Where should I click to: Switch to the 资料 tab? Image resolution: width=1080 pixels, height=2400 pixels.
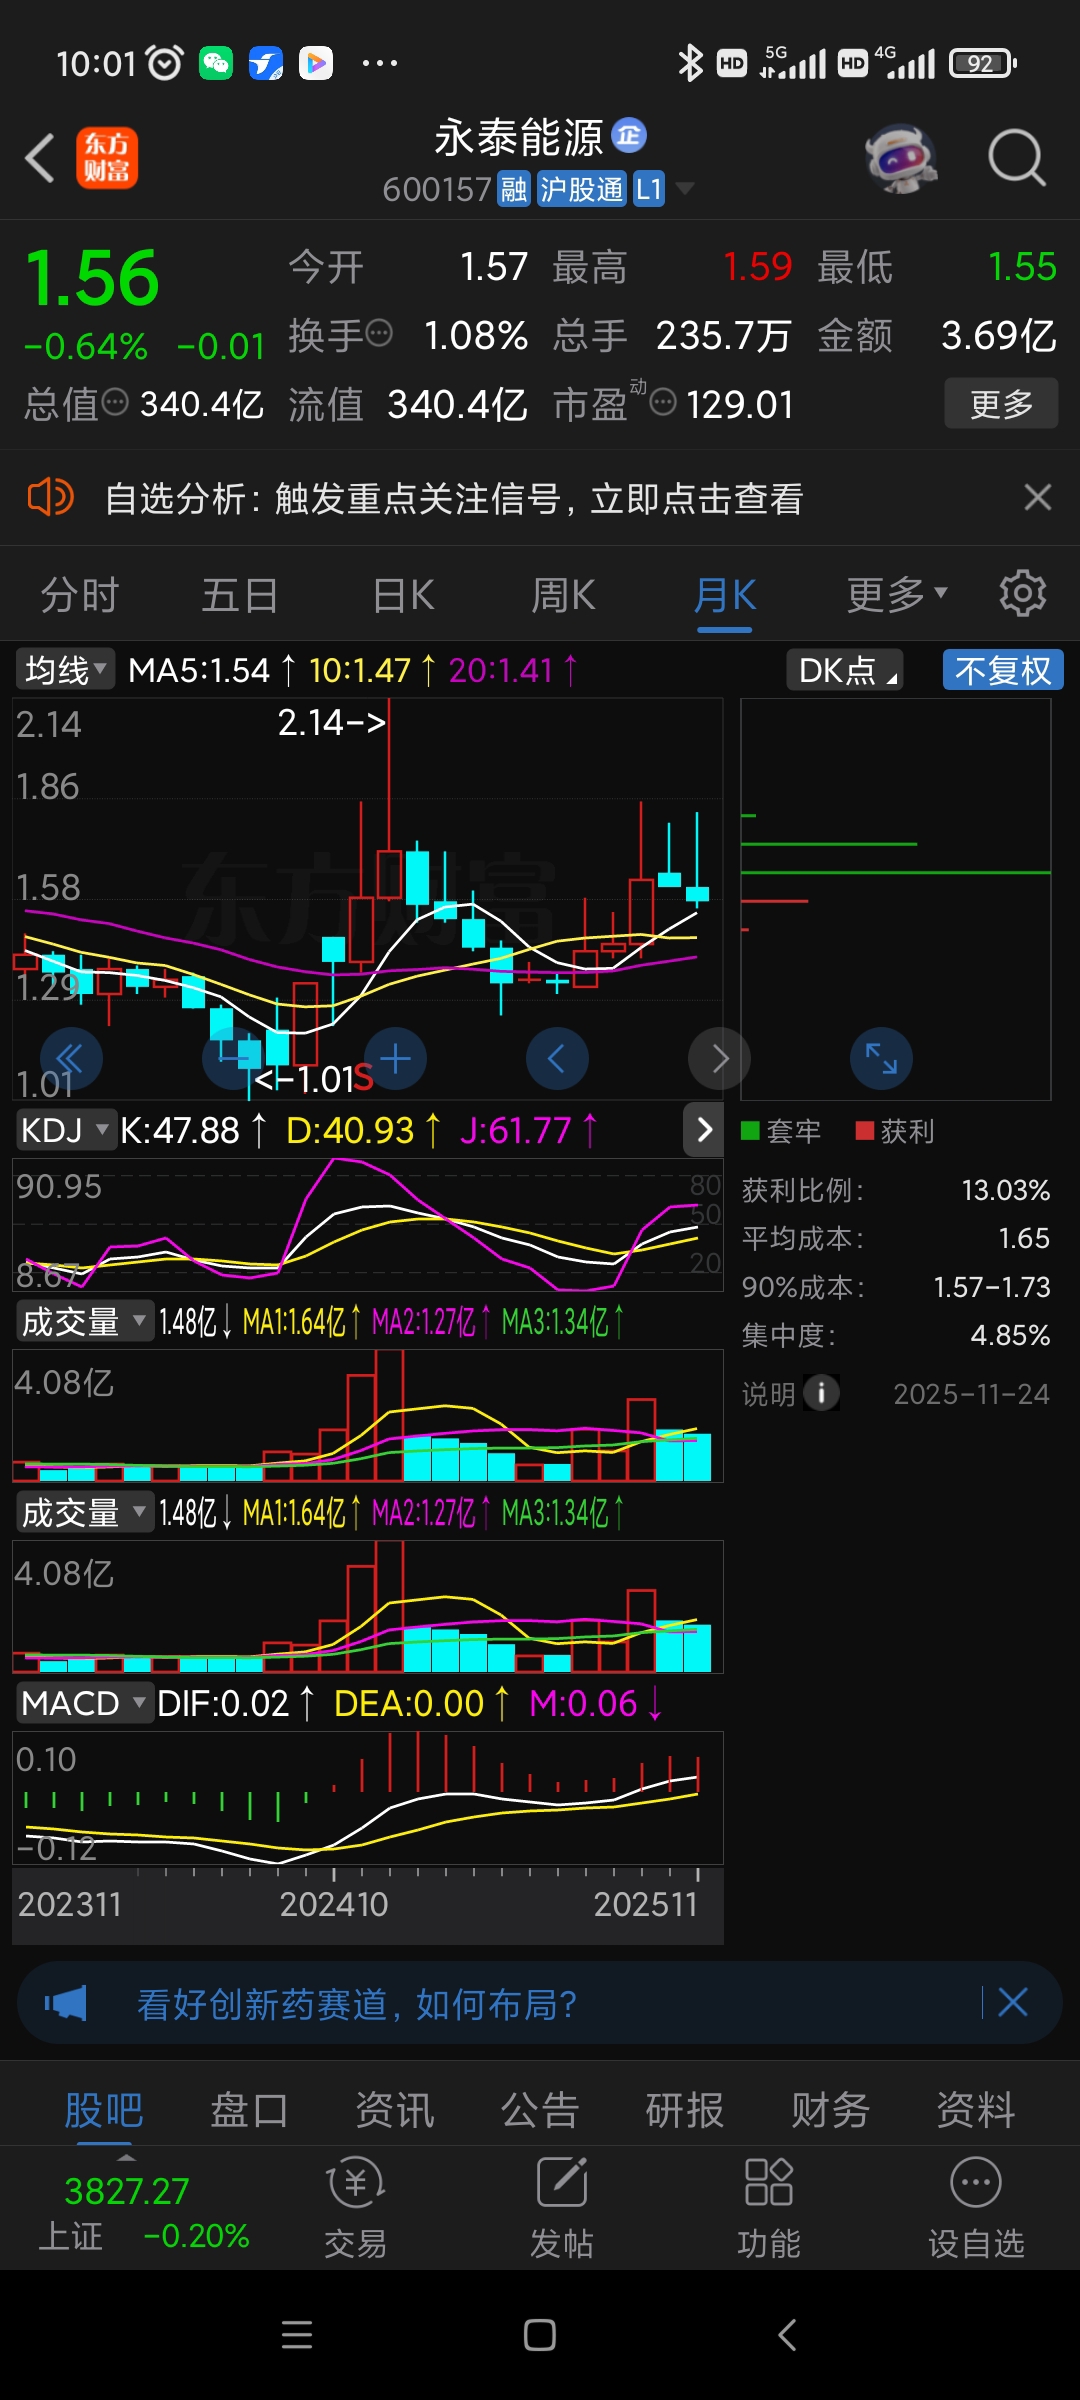[x=976, y=2110]
